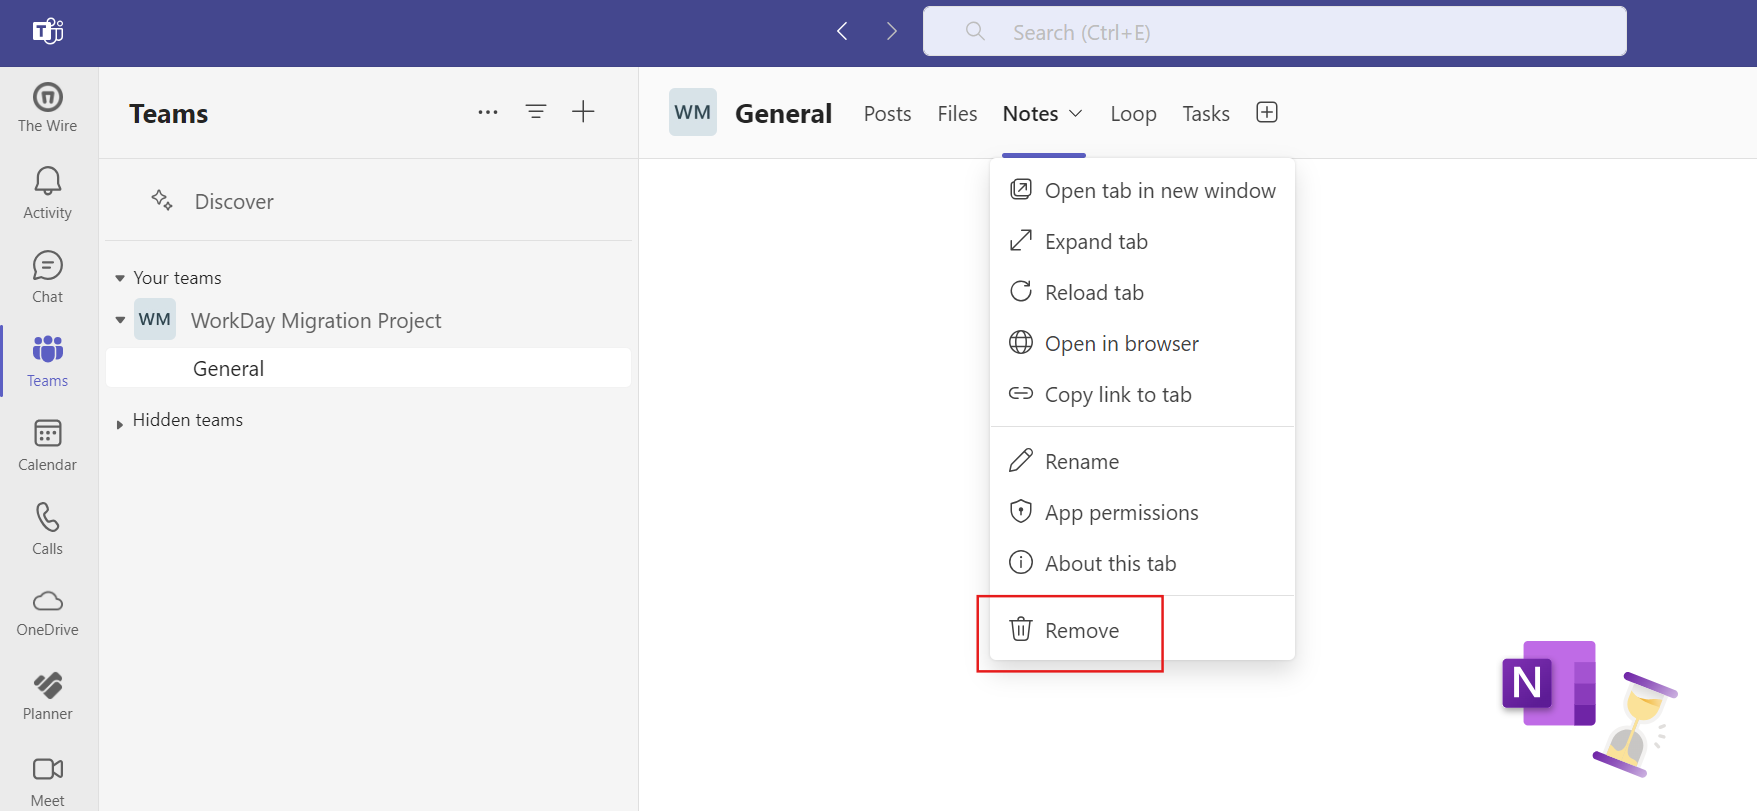Click the General channel heading
Screen dimensions: 1757x811
783,113
